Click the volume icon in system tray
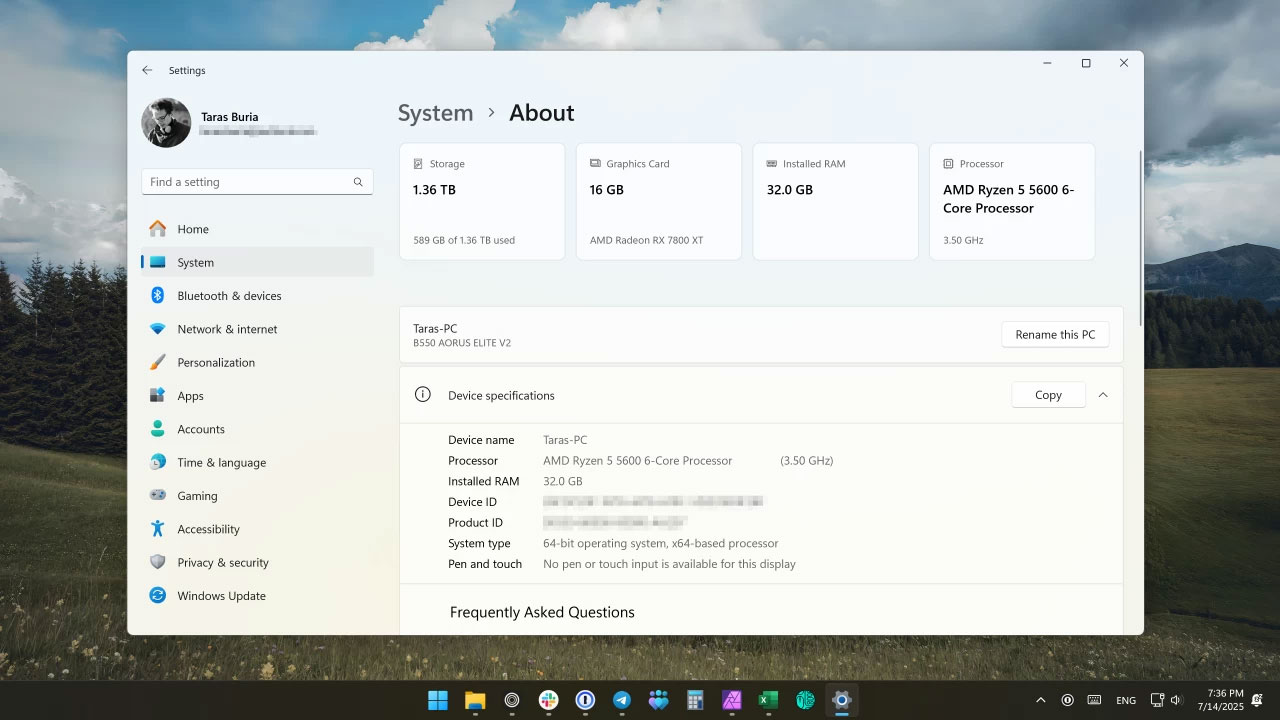Screen dimensions: 1280x720 (x=1176, y=700)
